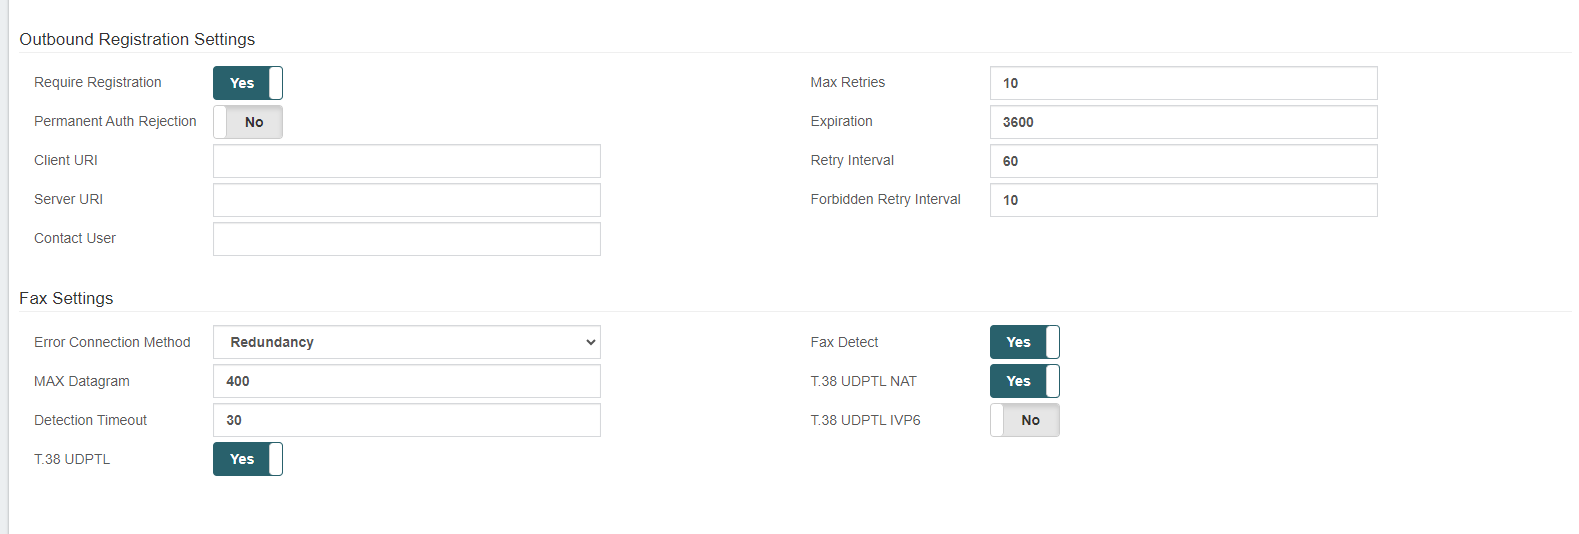
Task: Switch off the T.38 UDPTL toggle
Action: tap(248, 459)
